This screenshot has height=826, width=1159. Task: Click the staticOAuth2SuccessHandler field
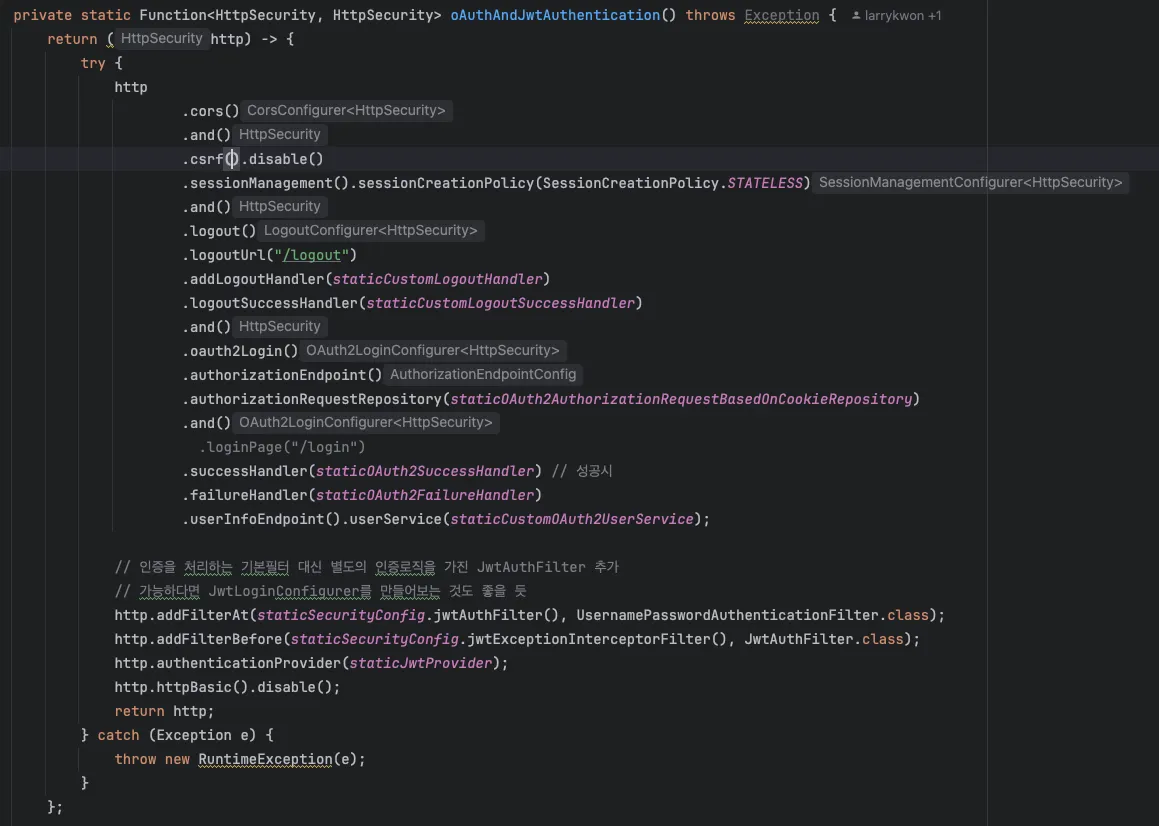click(424, 471)
